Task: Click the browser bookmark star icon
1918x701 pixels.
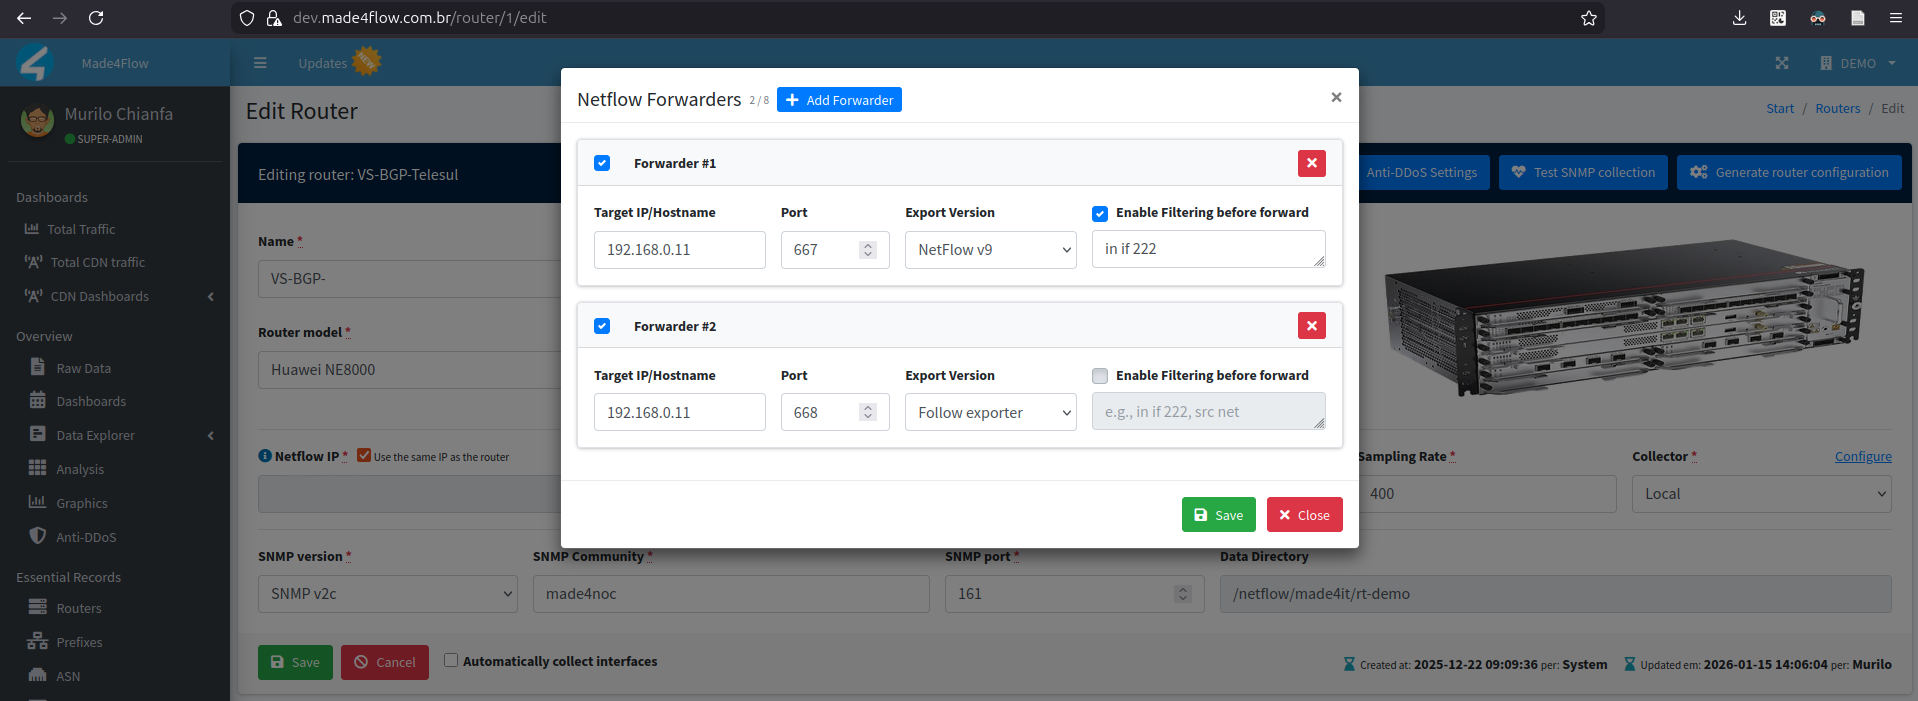Action: [x=1588, y=18]
